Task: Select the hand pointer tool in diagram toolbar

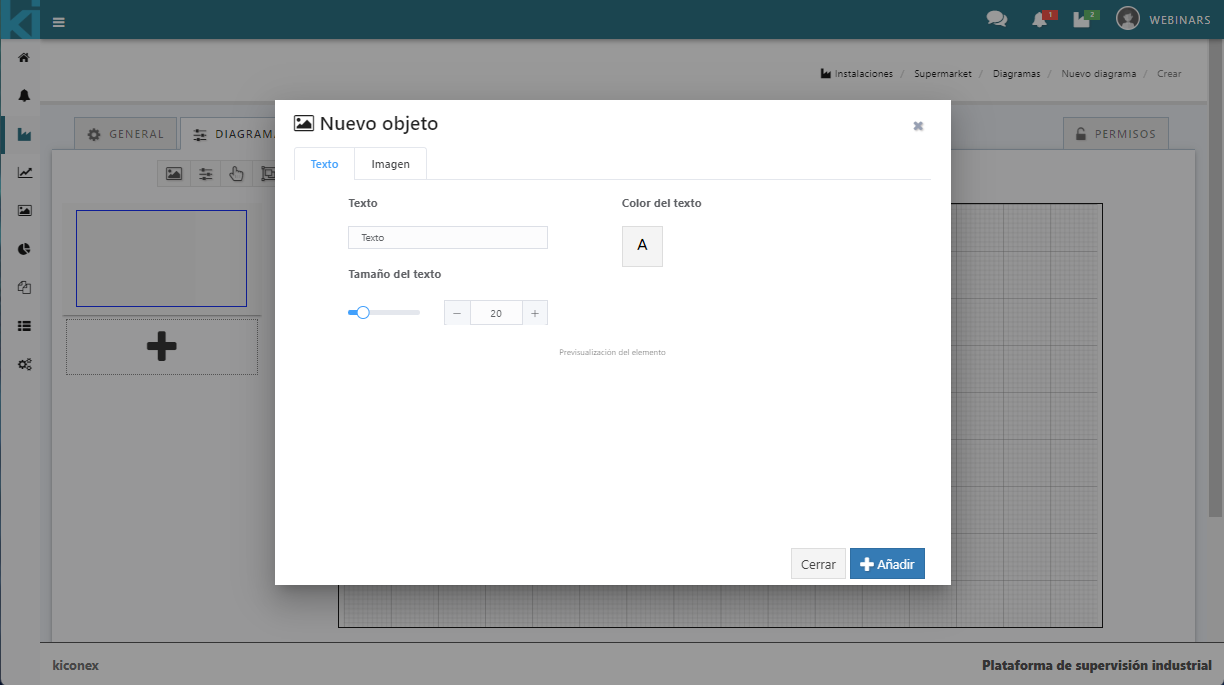Action: point(236,174)
